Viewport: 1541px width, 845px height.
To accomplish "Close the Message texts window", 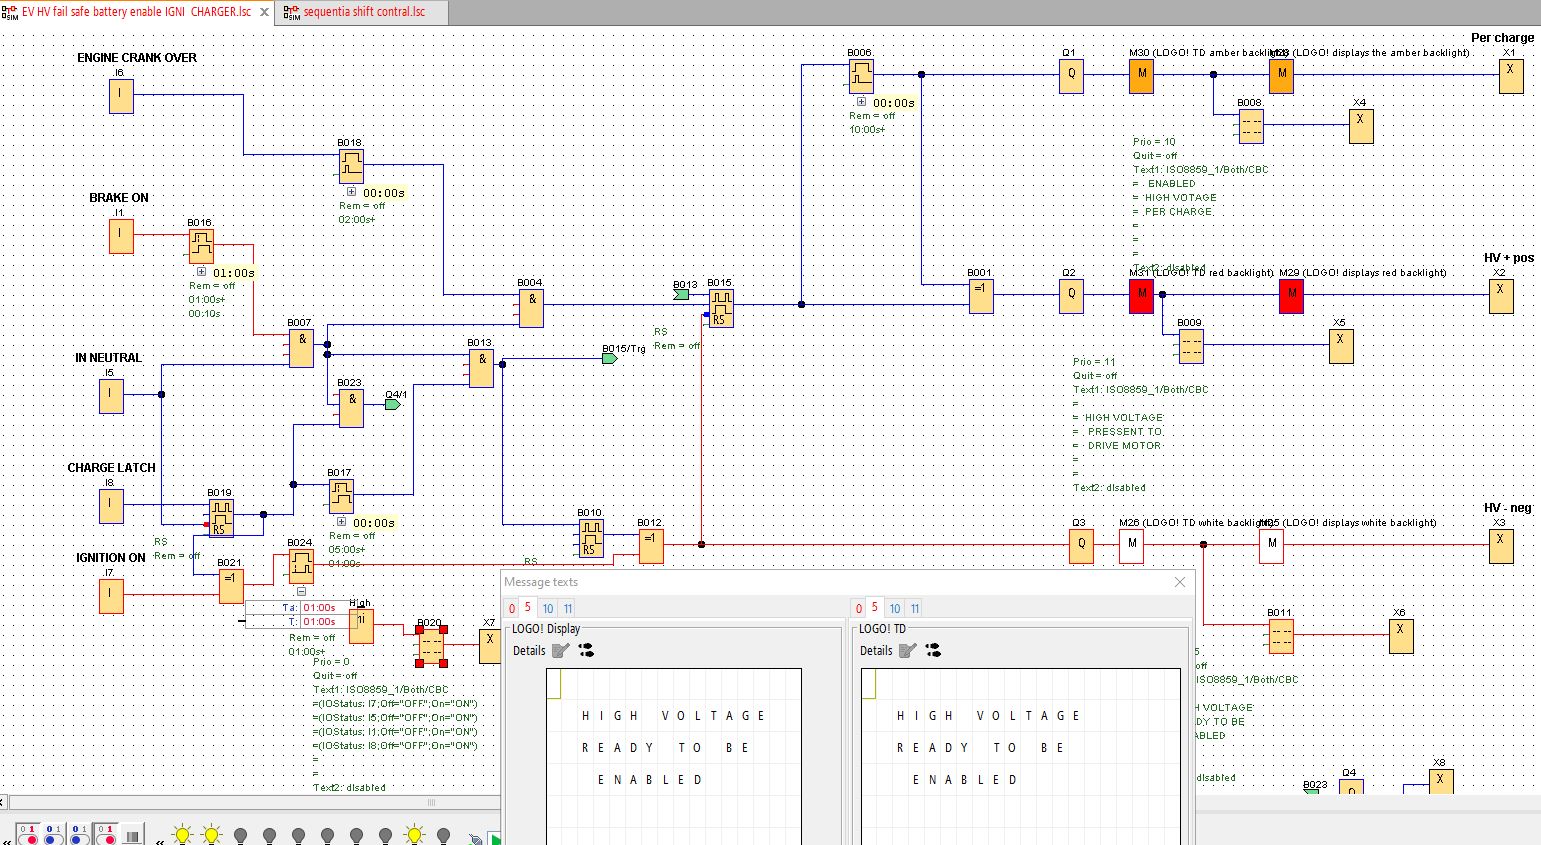I will point(1180,582).
